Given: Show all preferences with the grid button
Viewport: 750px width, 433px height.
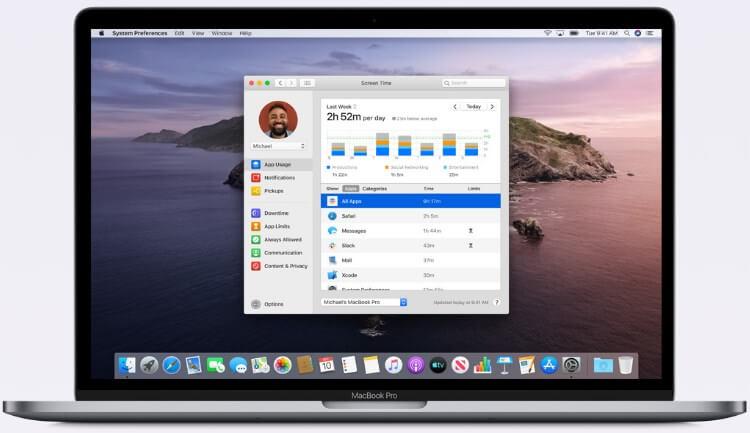Looking at the screenshot, I should click(307, 83).
